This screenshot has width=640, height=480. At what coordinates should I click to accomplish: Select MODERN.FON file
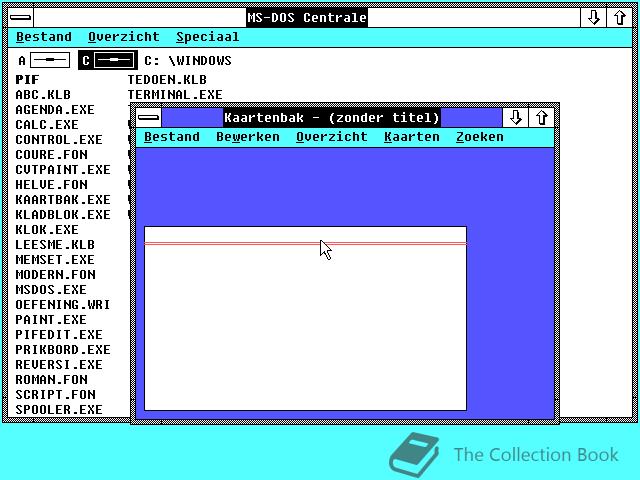(56, 275)
